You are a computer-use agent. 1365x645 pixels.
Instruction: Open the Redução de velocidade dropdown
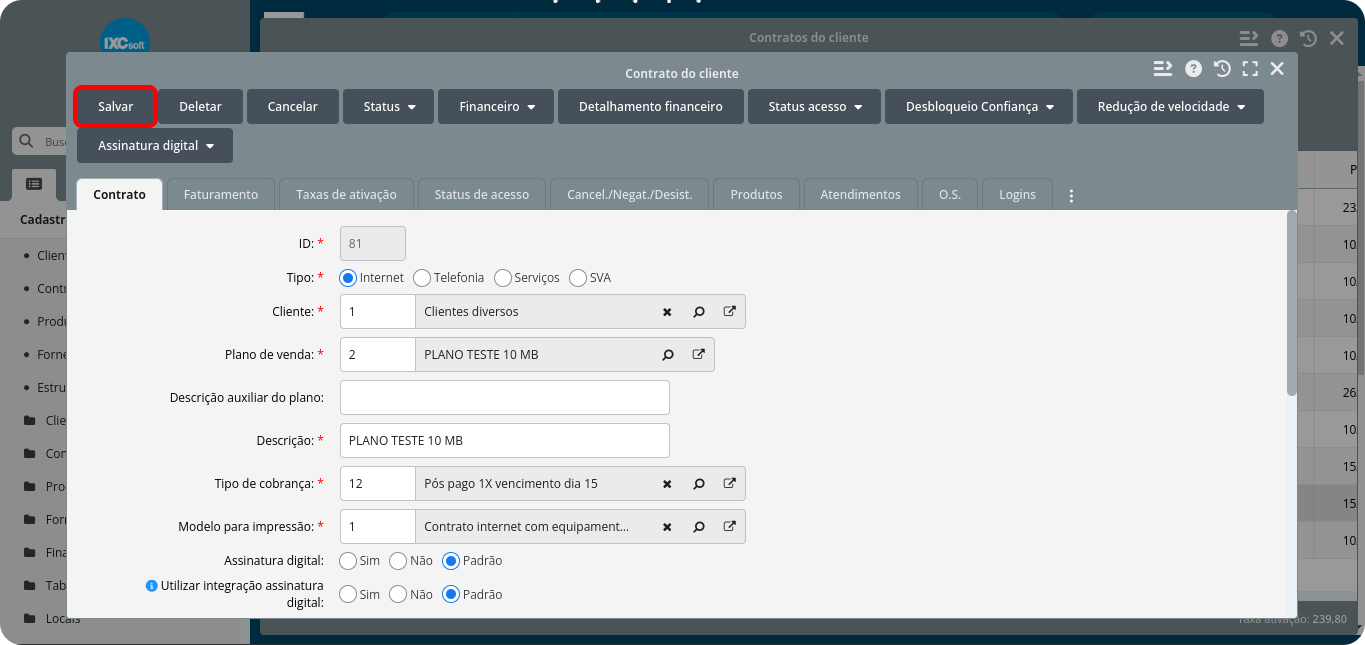(1170, 106)
